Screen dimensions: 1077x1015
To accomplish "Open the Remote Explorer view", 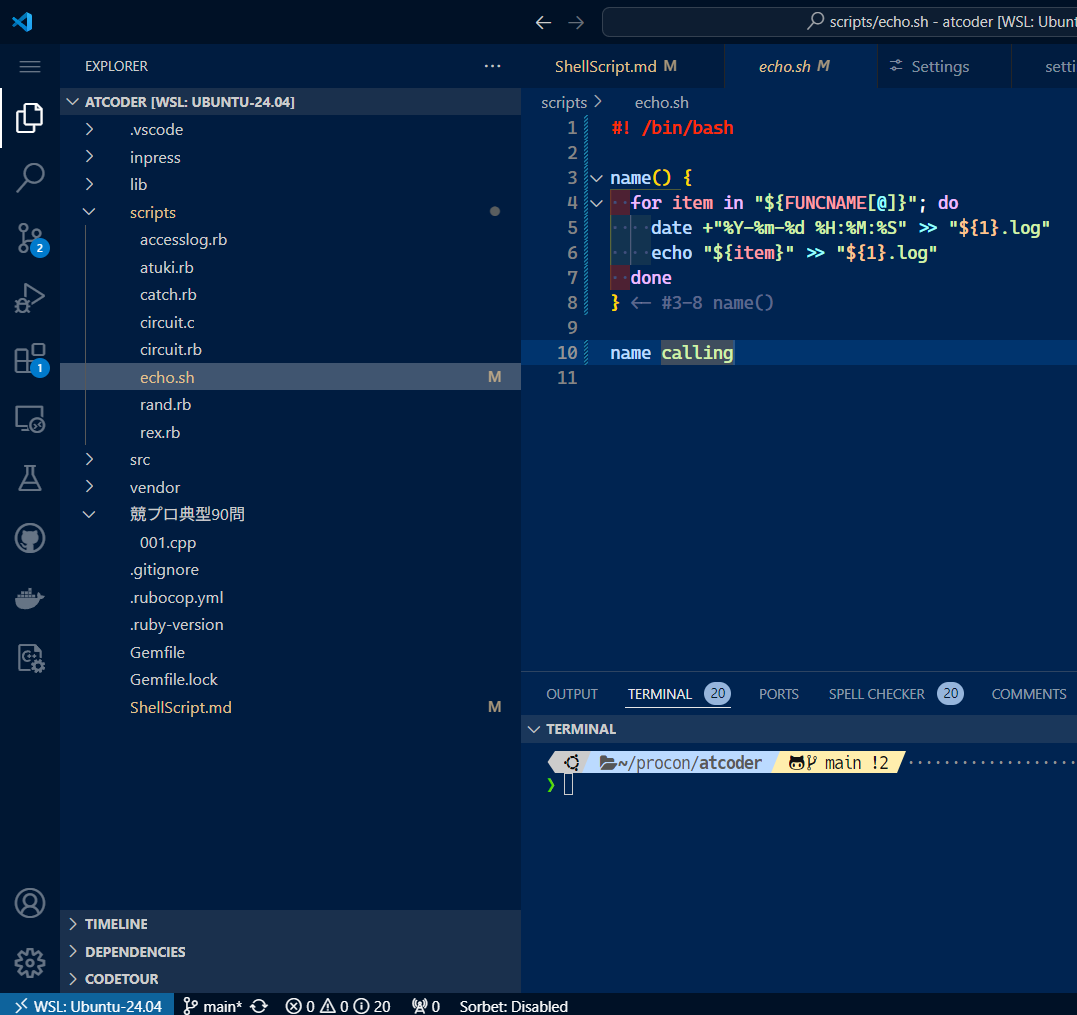I will point(29,419).
